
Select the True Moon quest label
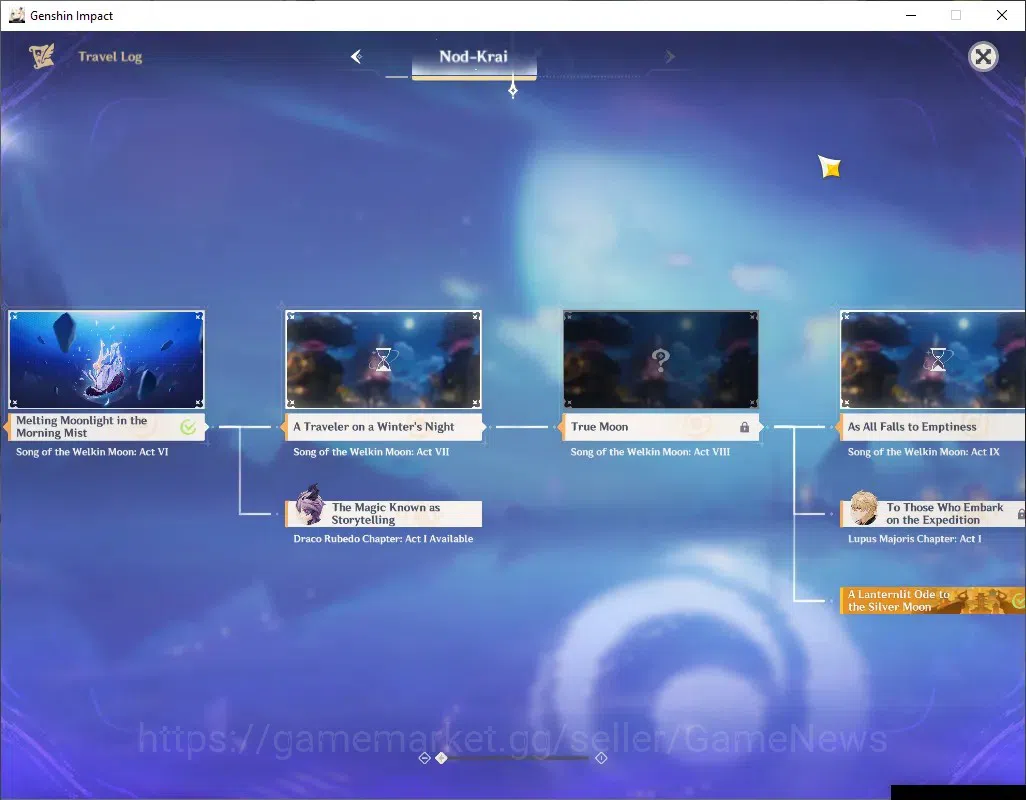click(x=661, y=426)
